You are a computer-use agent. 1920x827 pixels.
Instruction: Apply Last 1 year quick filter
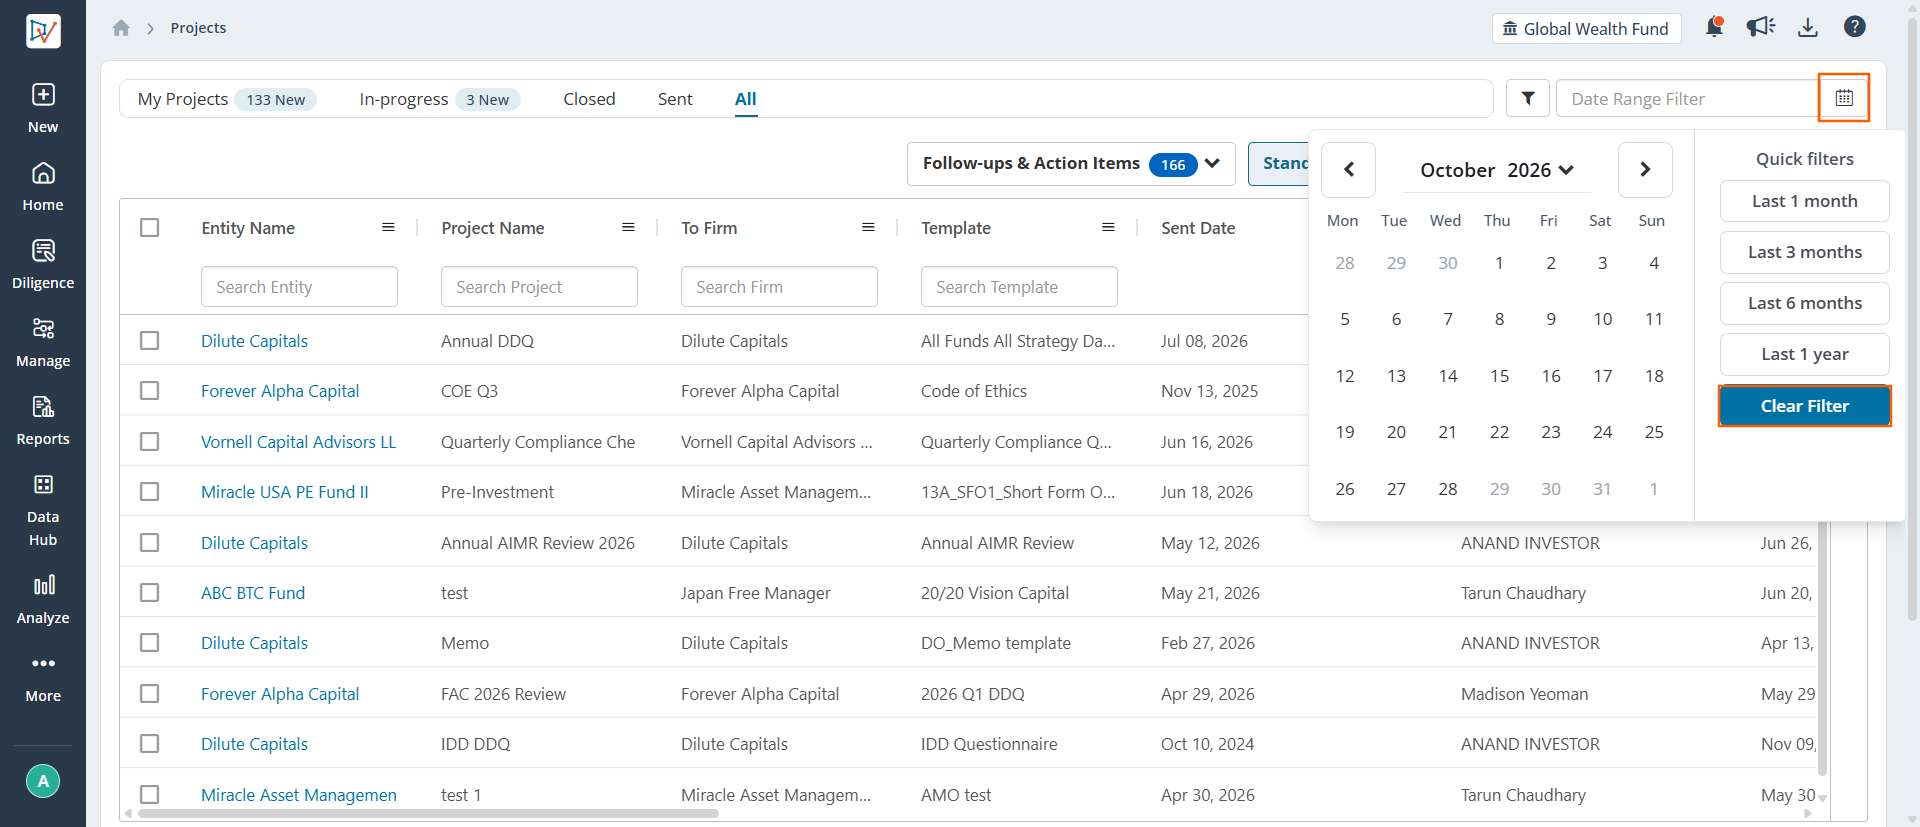pos(1804,354)
